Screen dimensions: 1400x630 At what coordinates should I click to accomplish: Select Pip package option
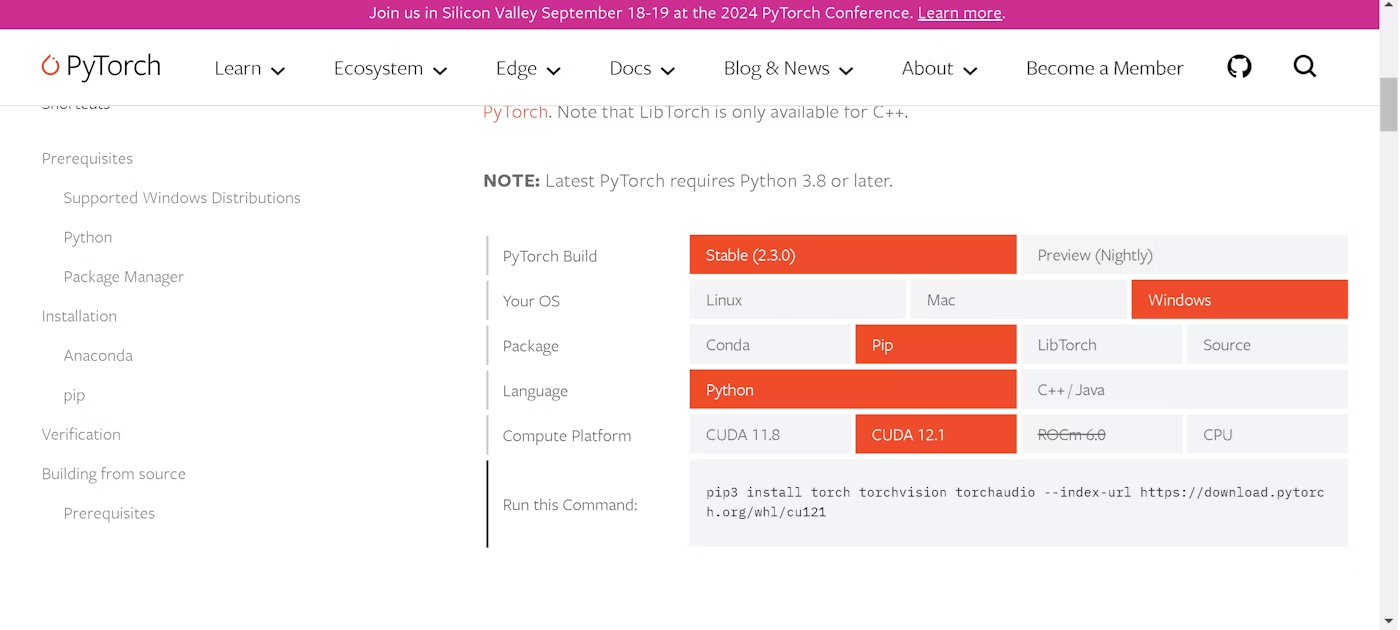click(x=936, y=345)
